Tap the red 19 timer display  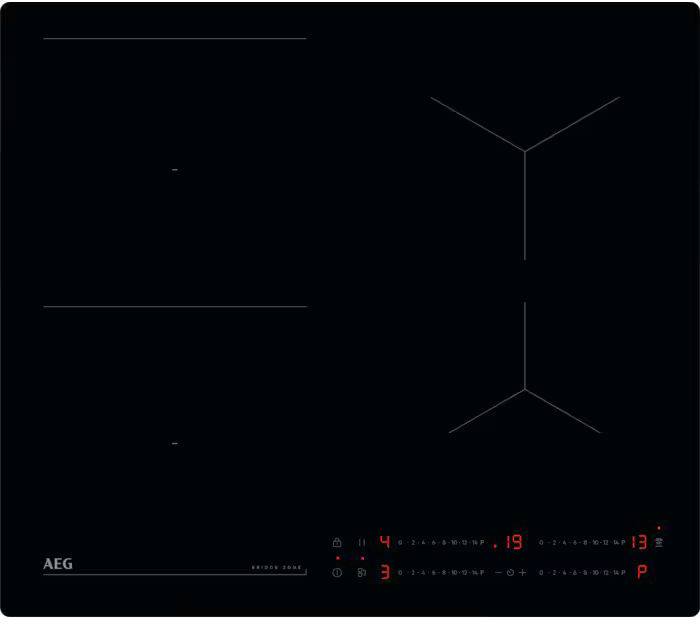coord(512,542)
